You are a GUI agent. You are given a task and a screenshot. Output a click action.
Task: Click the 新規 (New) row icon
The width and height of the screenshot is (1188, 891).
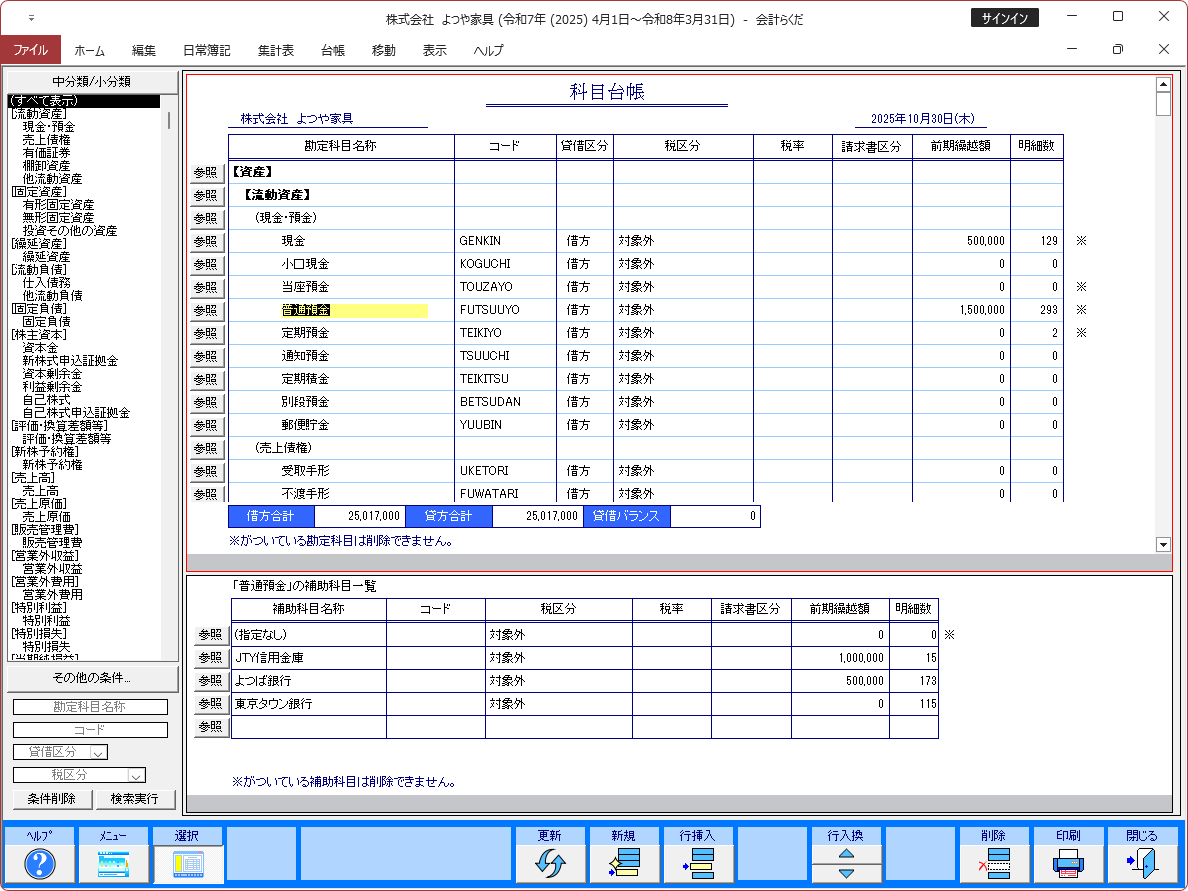tap(624, 863)
